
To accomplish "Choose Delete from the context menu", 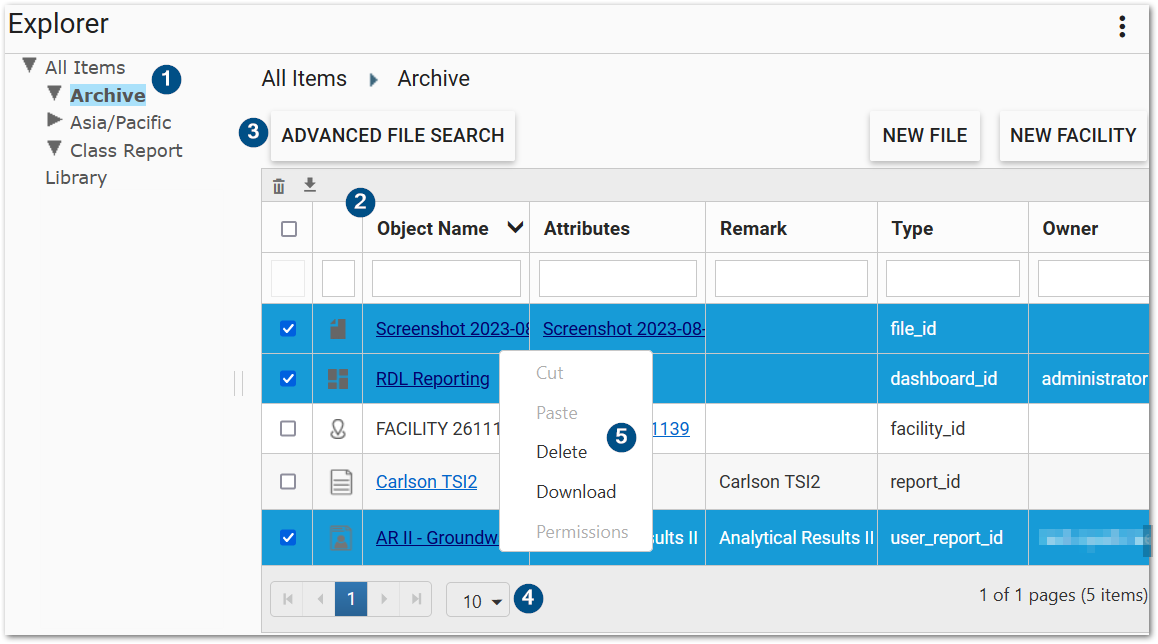I will (x=562, y=451).
